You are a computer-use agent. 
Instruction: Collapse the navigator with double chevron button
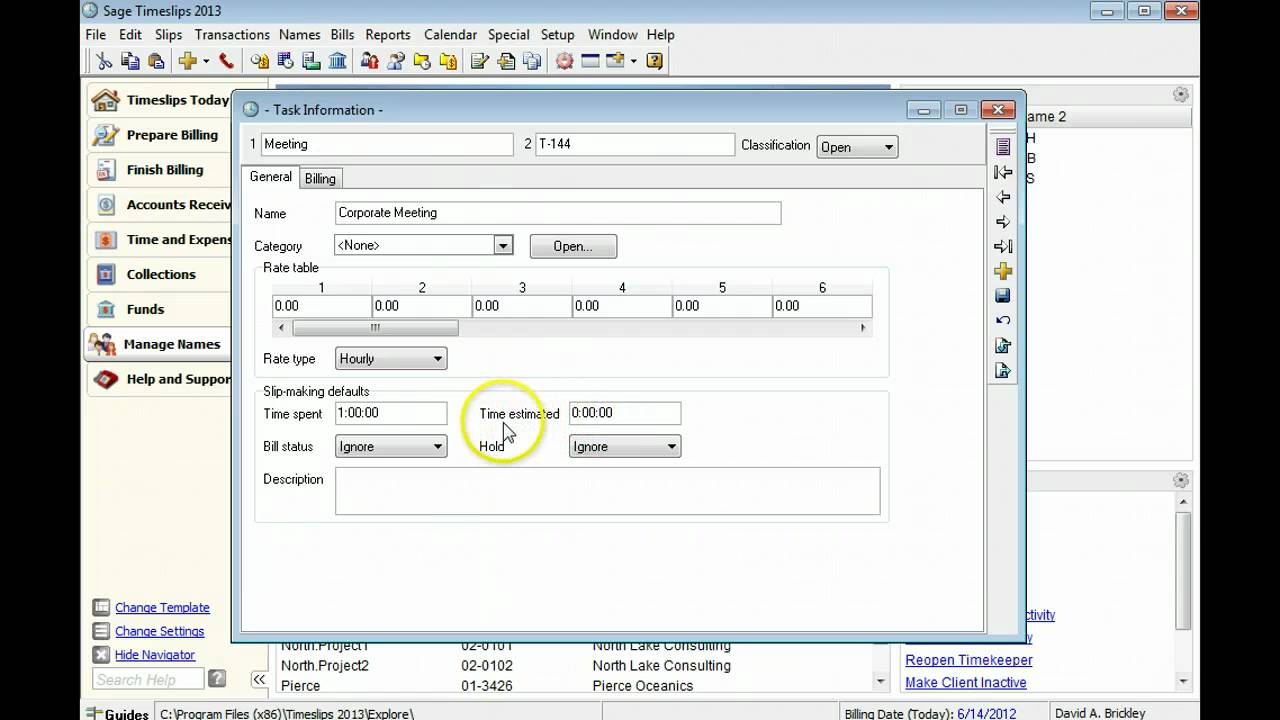[x=259, y=679]
